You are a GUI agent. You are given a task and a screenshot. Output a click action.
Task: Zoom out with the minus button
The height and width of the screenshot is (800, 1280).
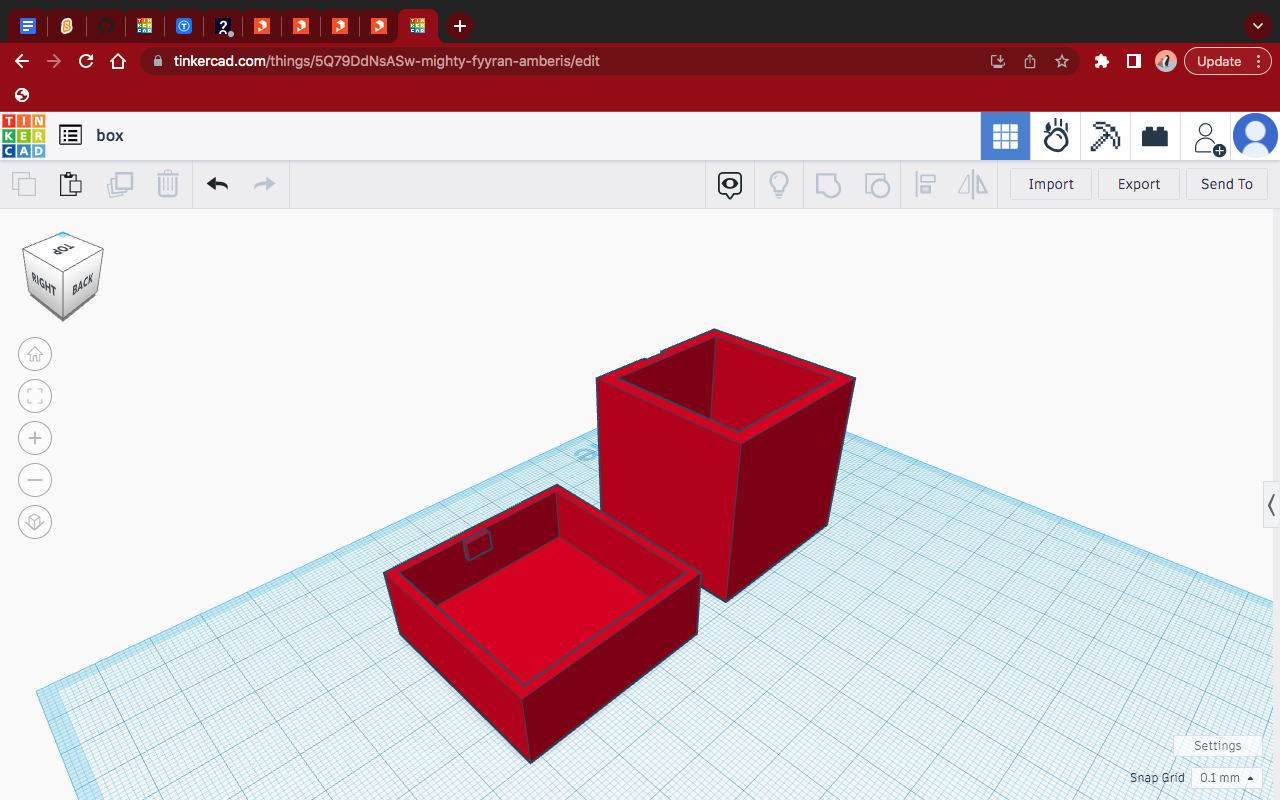35,480
